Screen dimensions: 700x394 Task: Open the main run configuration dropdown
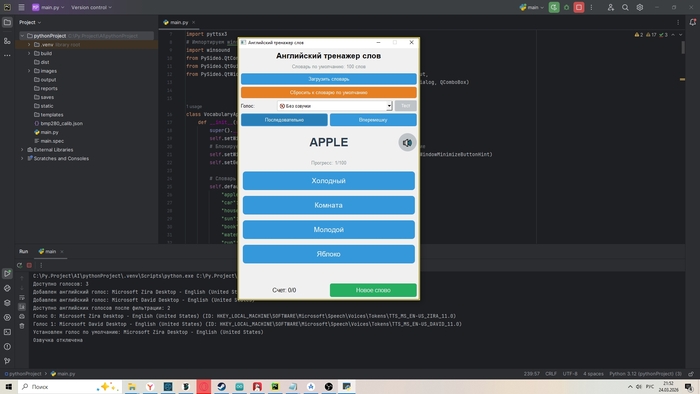pos(532,8)
